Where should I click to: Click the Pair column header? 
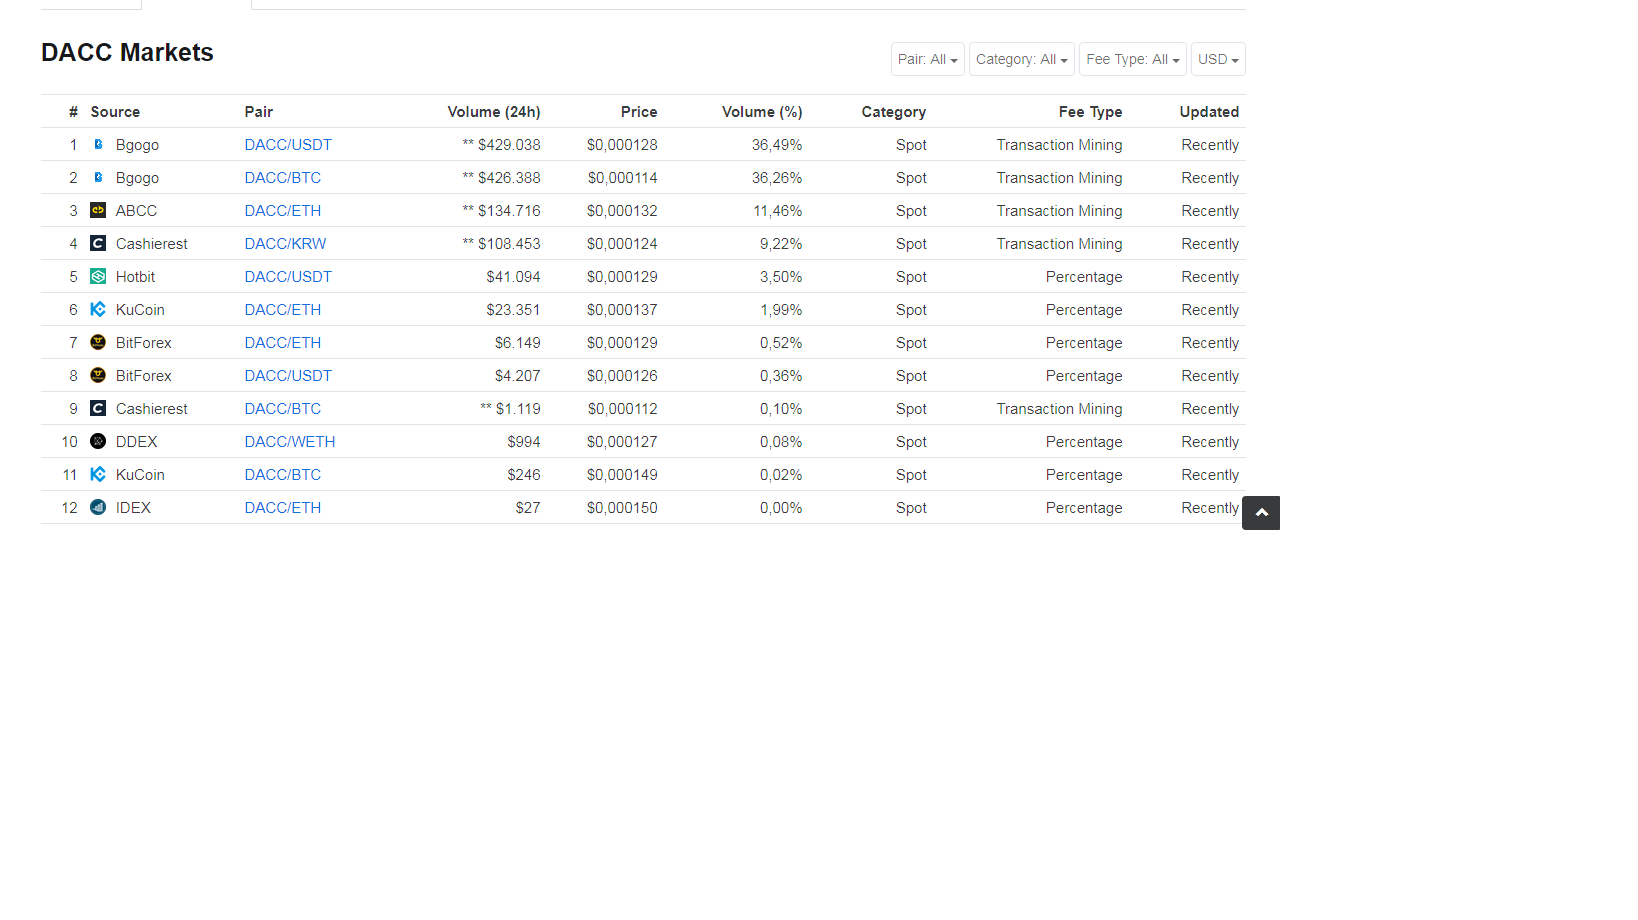click(x=259, y=112)
